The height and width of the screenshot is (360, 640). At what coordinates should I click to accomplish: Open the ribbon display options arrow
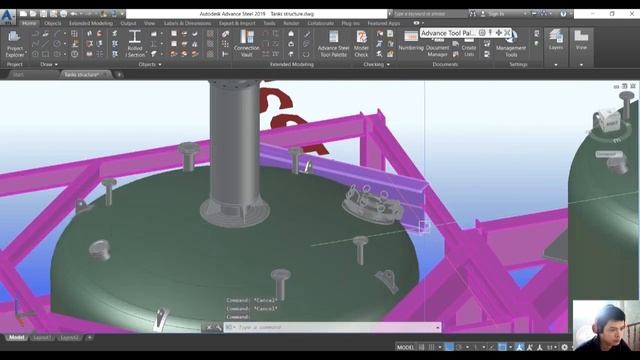[423, 23]
